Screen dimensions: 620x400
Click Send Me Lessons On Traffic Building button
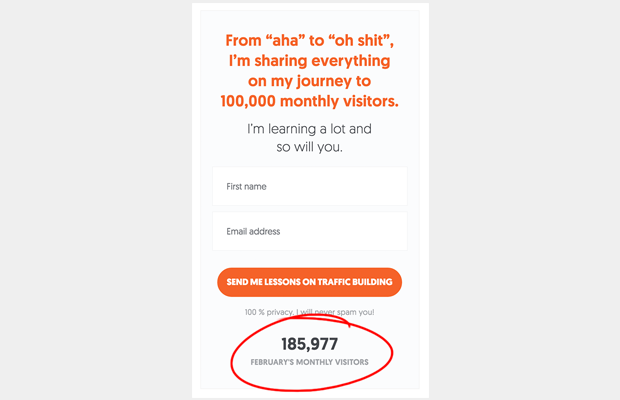coord(310,282)
